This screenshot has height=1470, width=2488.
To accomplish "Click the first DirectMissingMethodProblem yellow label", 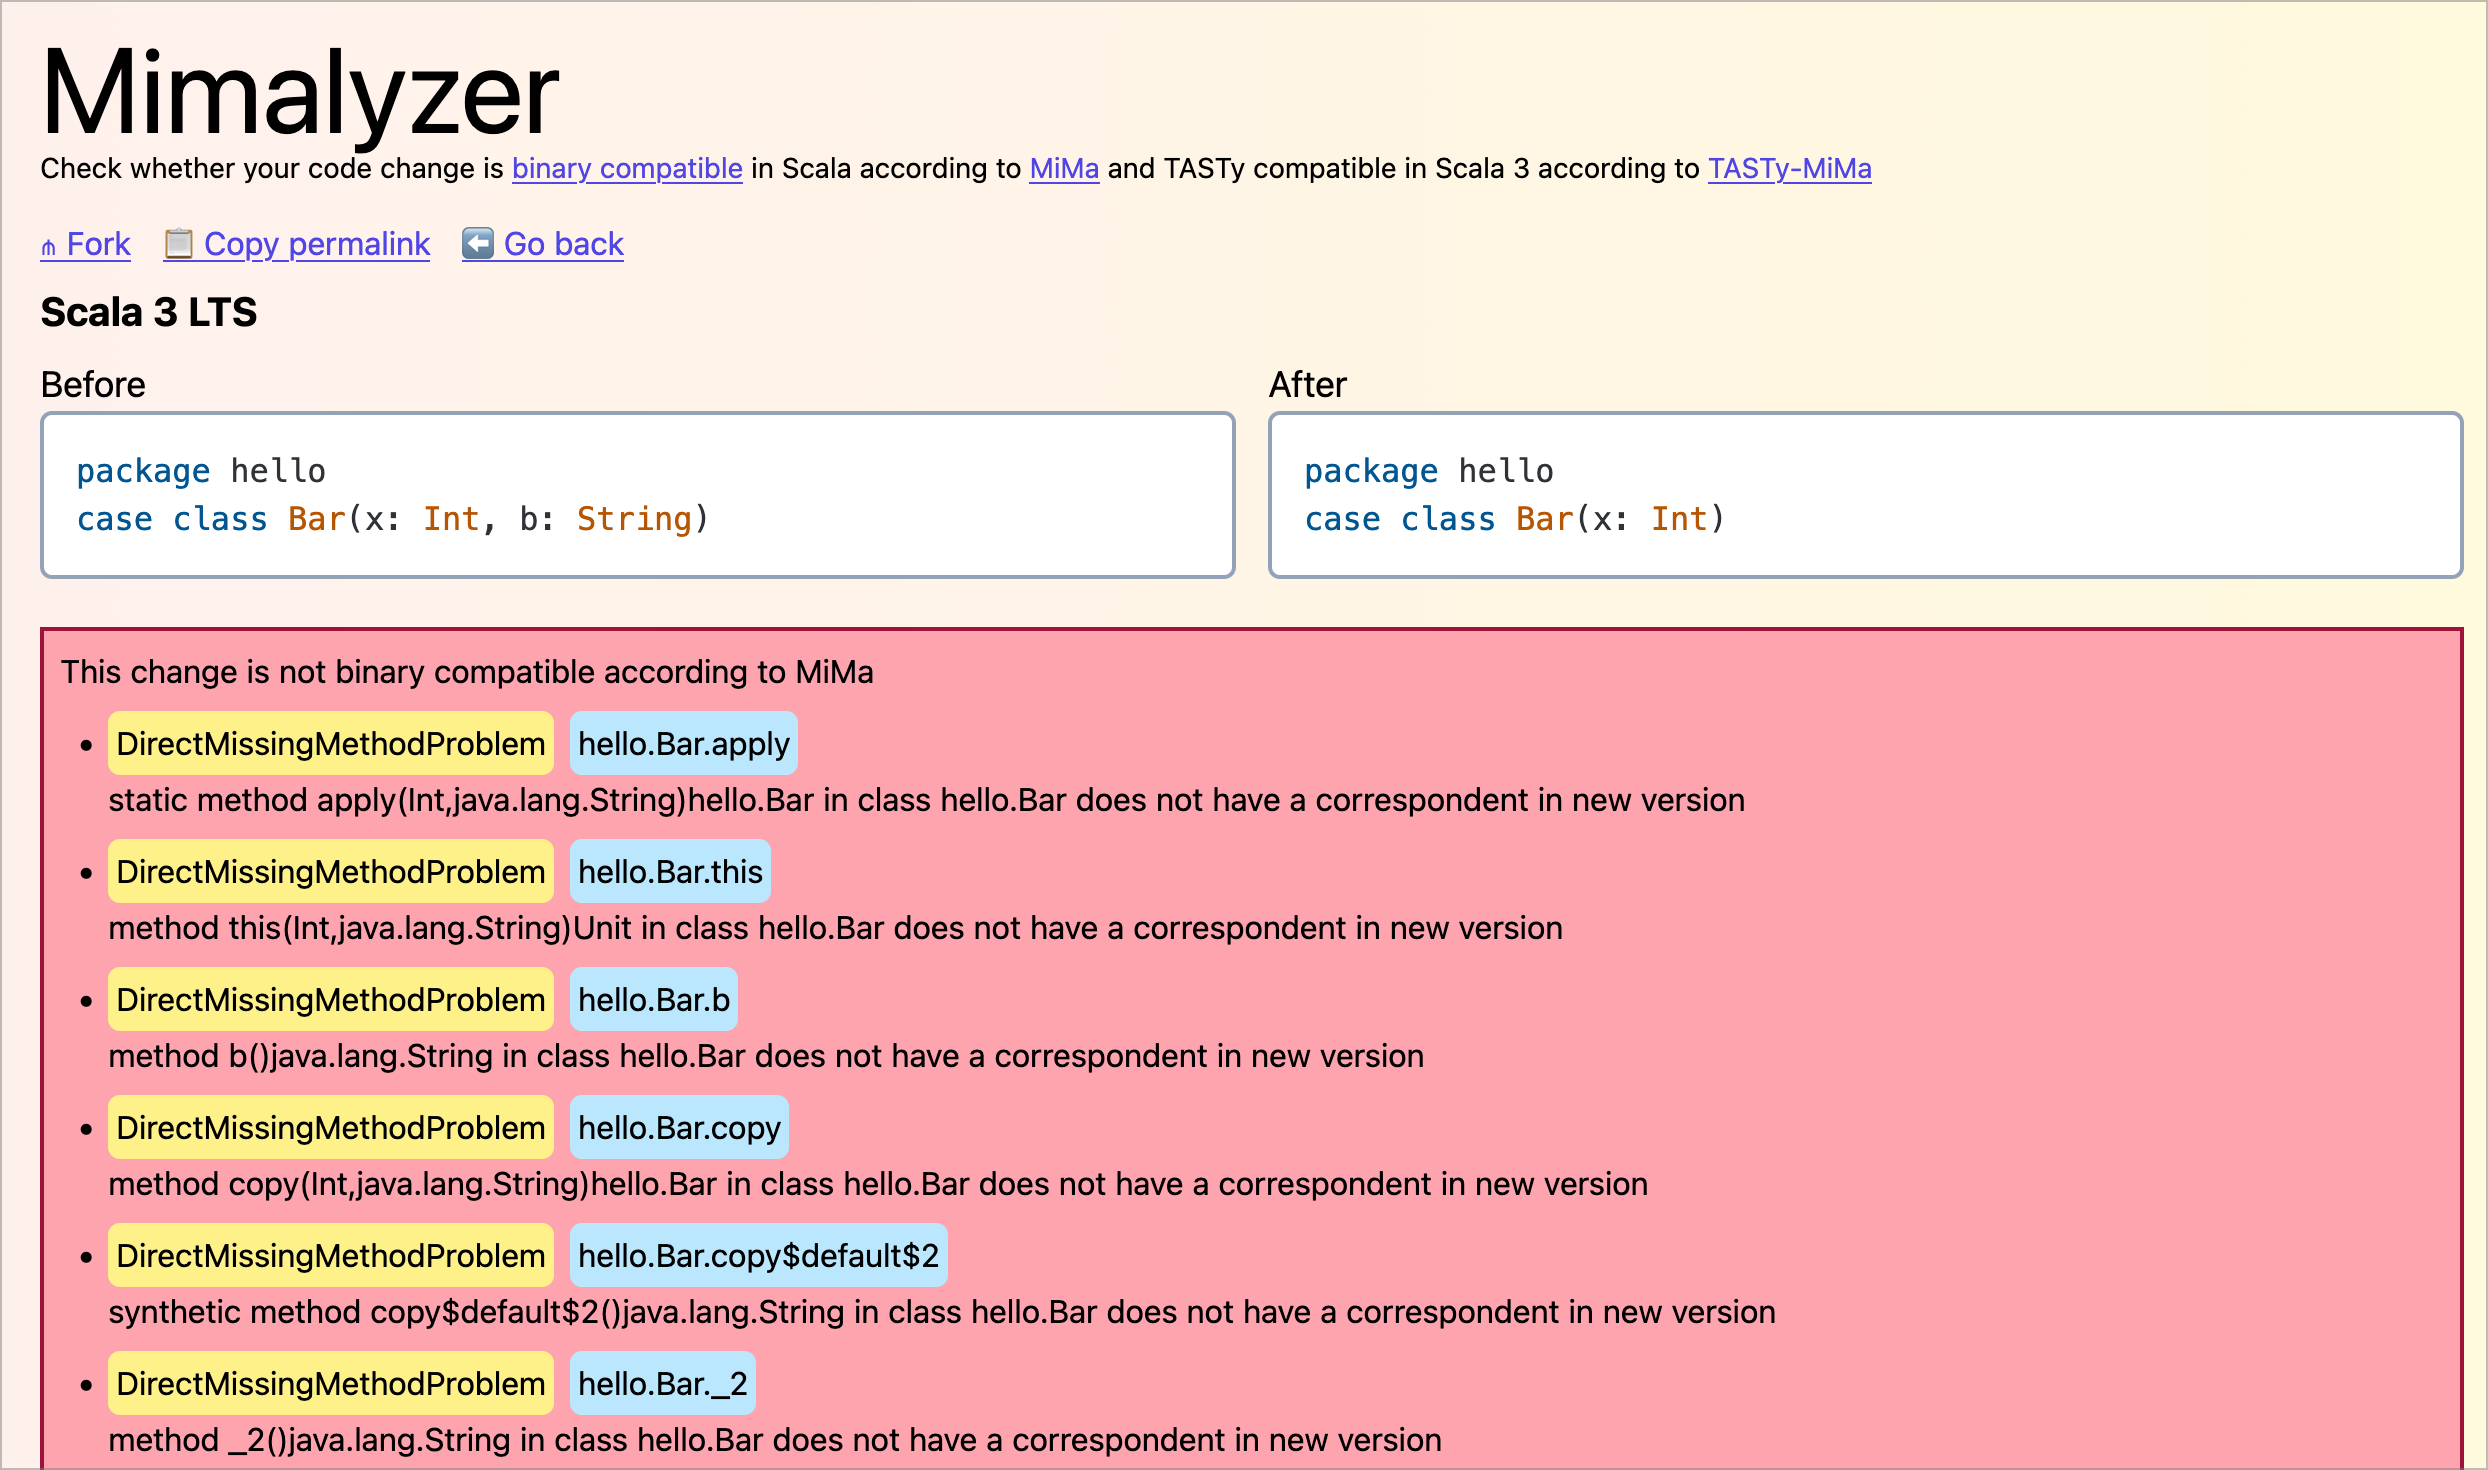I will (330, 744).
